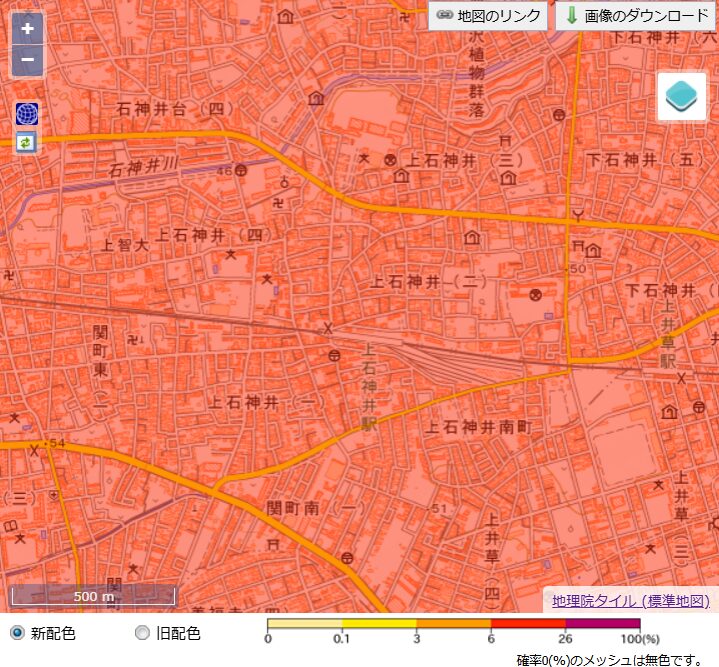Select the 新配色 radio button
Viewport: 719px width, 667px height.
coord(17,633)
